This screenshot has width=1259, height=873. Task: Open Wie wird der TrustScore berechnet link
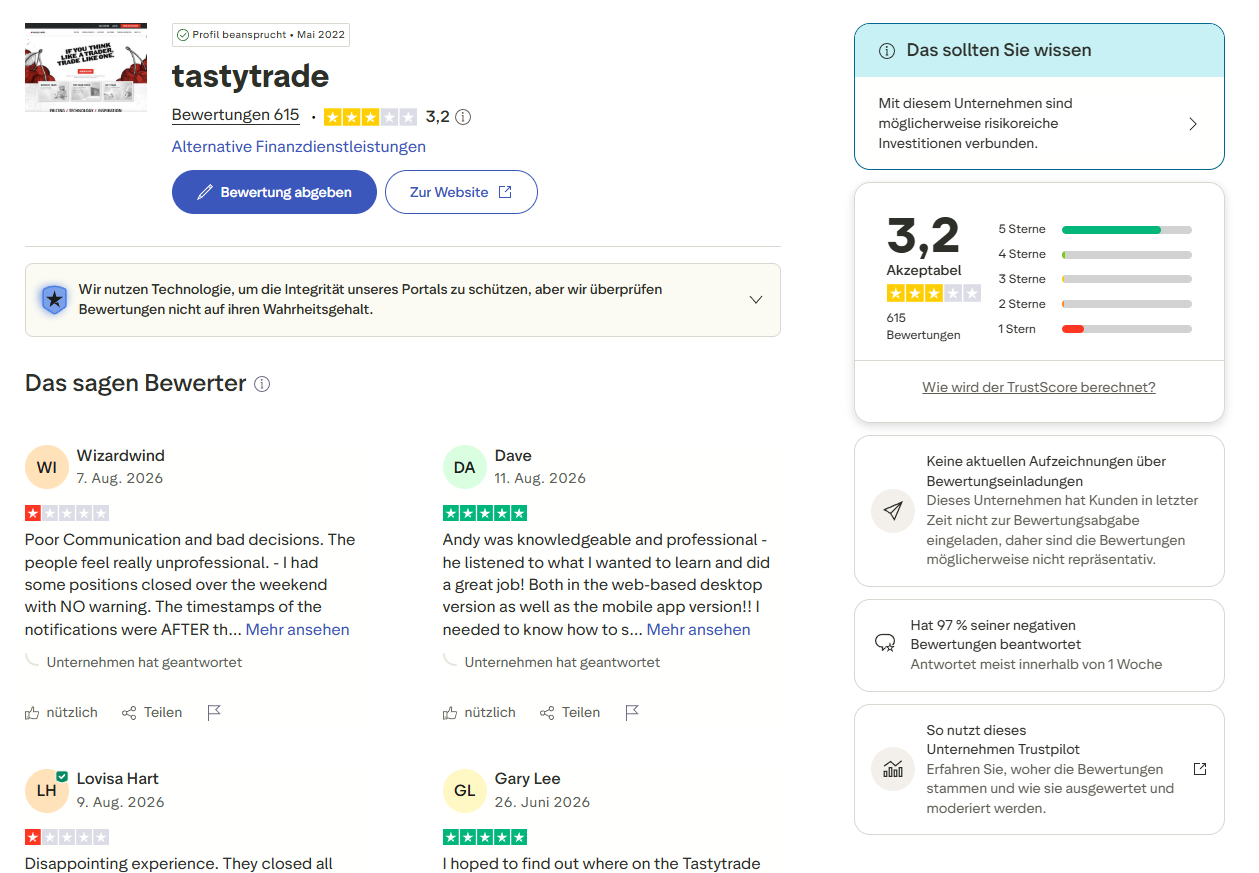pos(1039,387)
